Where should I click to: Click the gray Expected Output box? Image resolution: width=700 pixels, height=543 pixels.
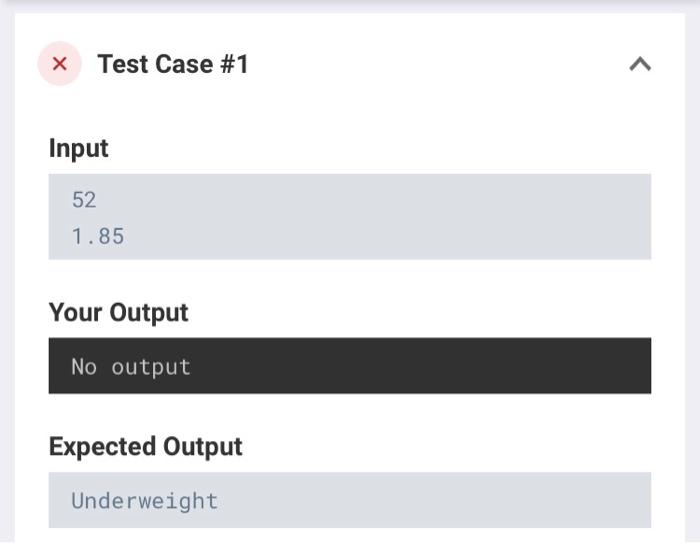coord(350,500)
